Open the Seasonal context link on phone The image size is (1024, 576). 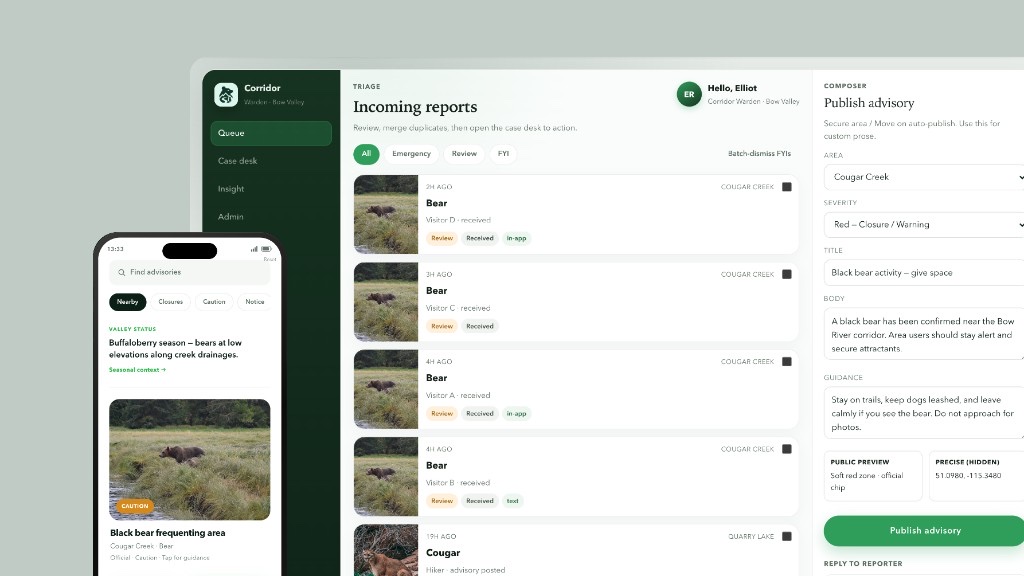137,370
